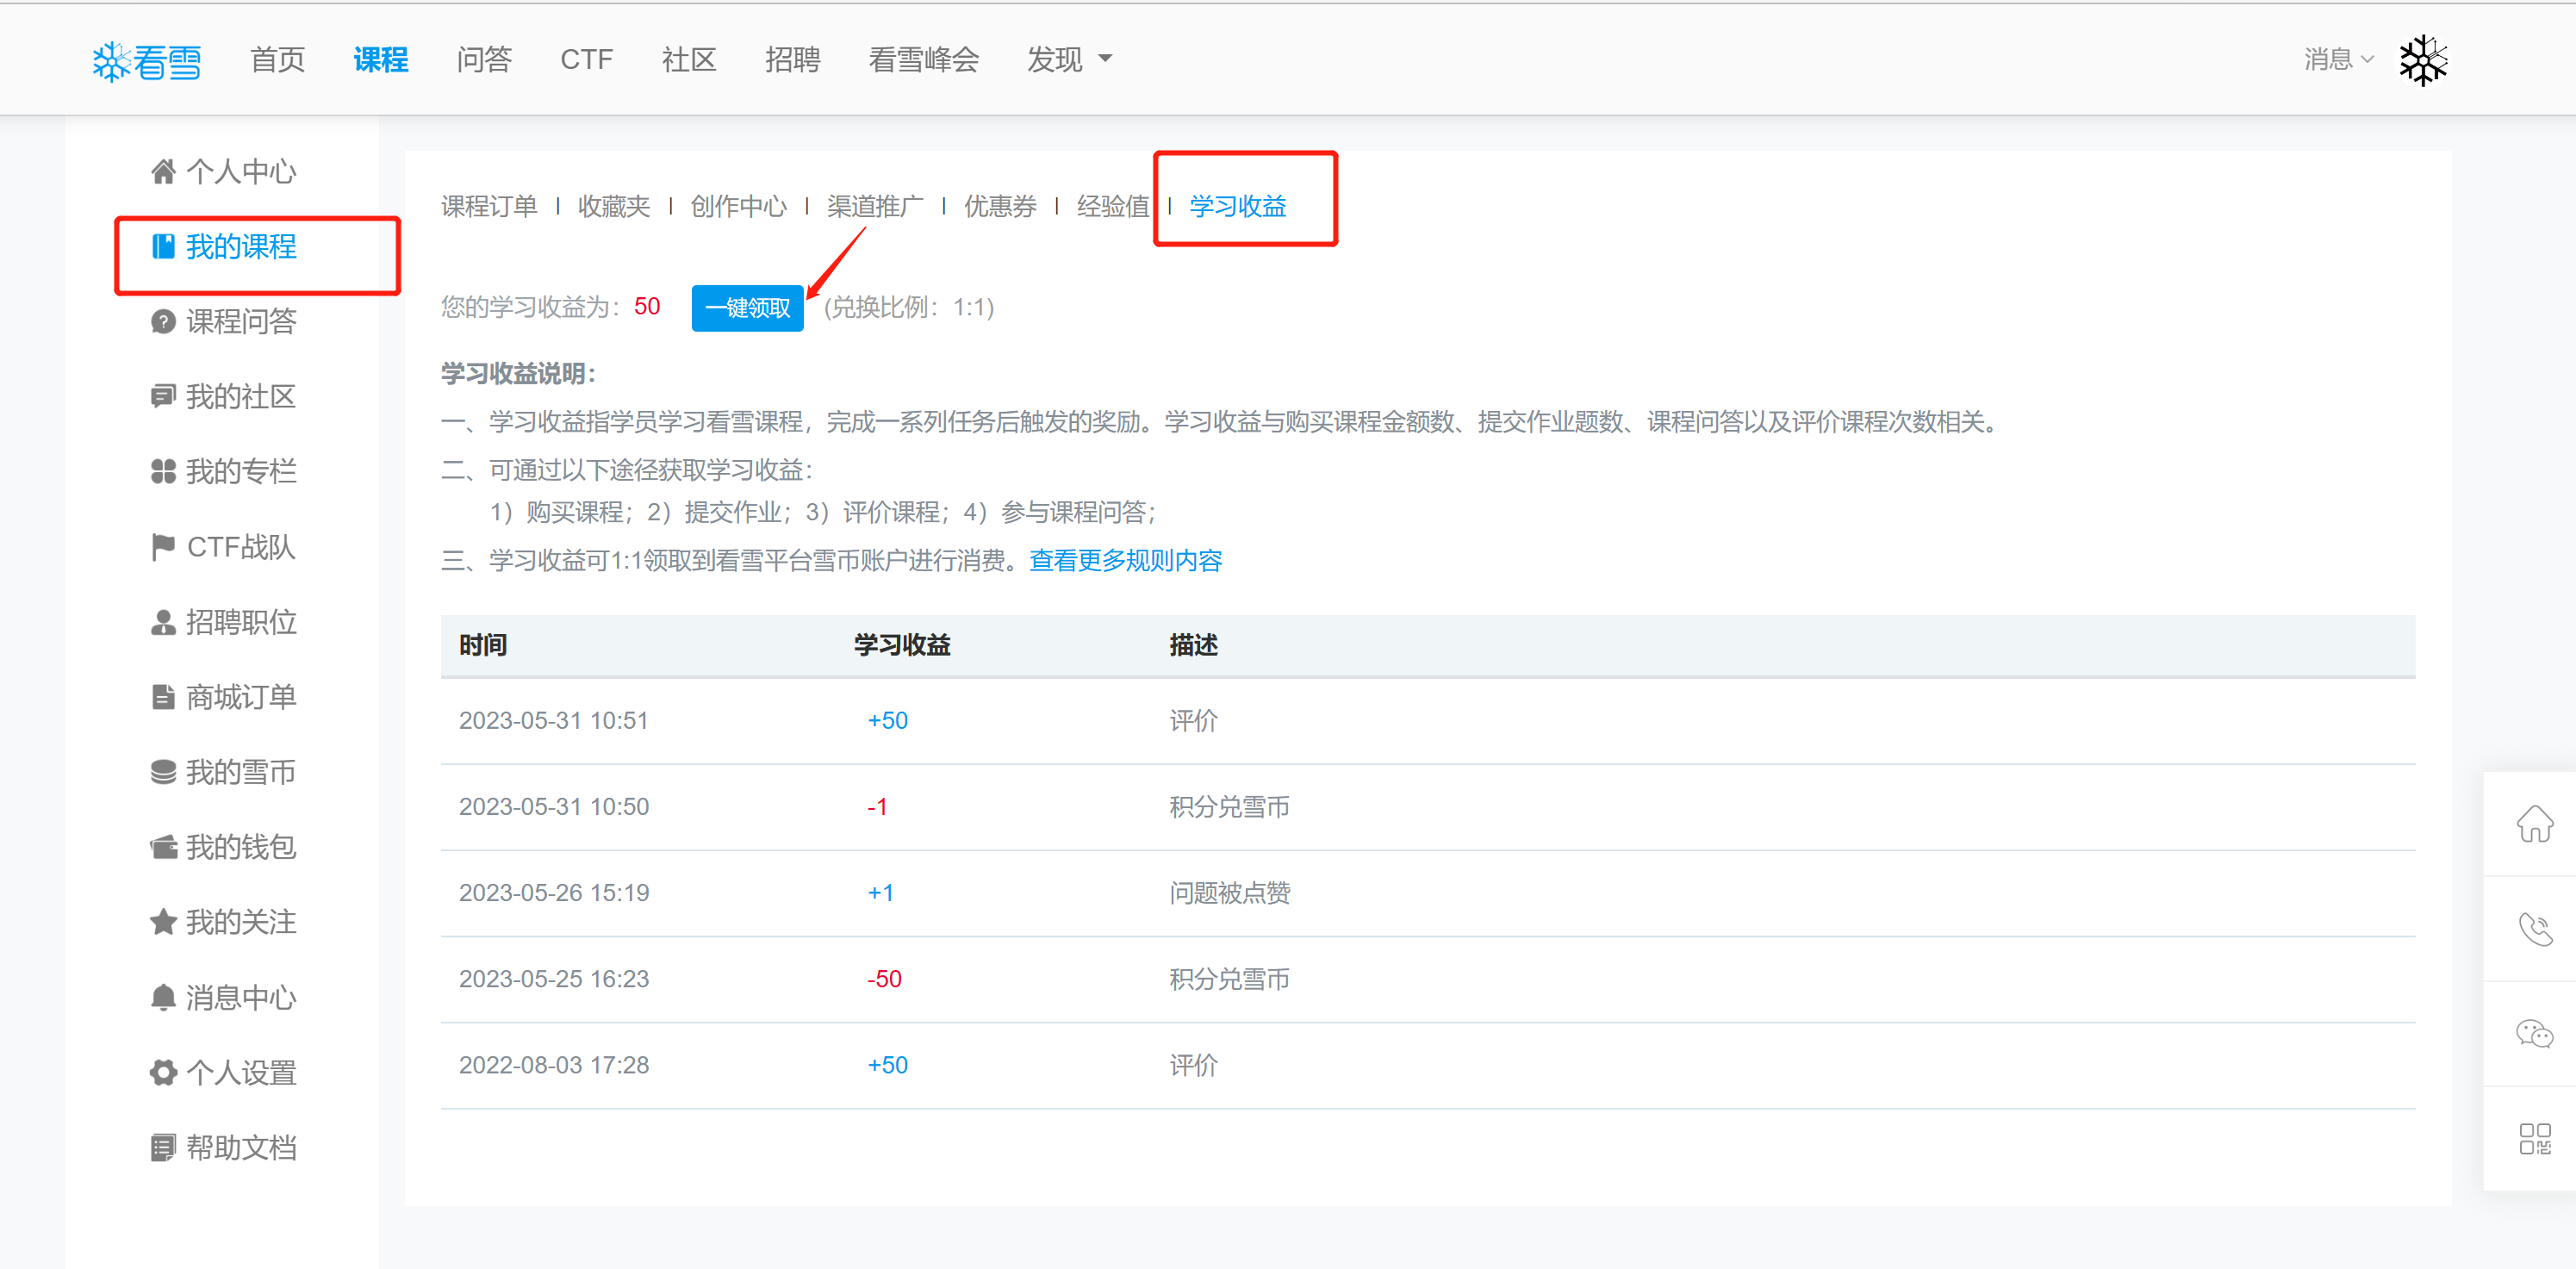
Task: Click the 一键领取 button
Action: point(747,308)
